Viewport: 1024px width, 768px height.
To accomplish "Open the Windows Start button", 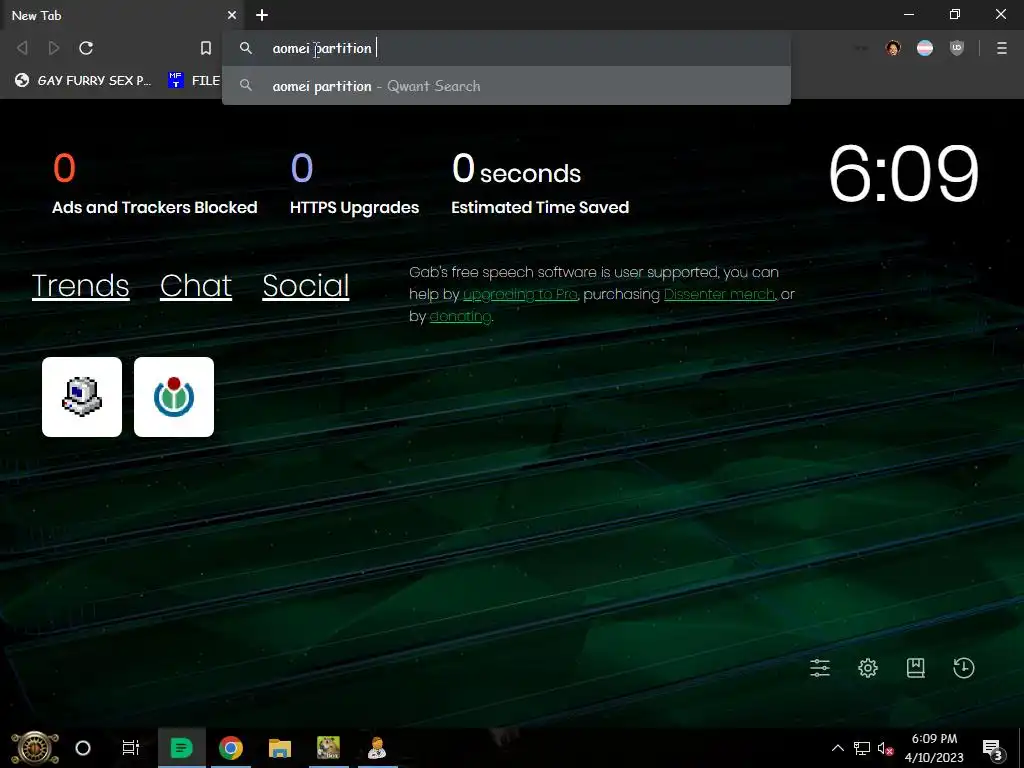I will pyautogui.click(x=35, y=748).
